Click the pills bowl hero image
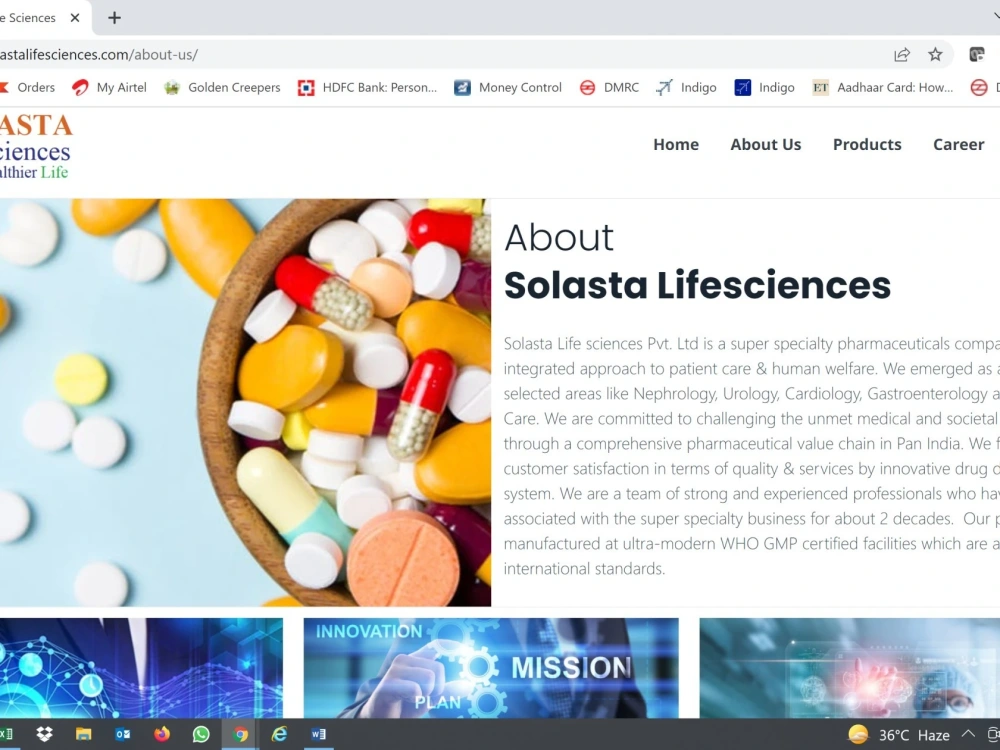 pos(246,402)
